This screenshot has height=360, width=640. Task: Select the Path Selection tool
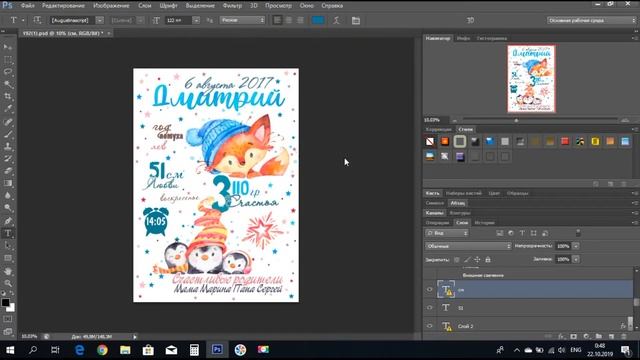(x=8, y=246)
